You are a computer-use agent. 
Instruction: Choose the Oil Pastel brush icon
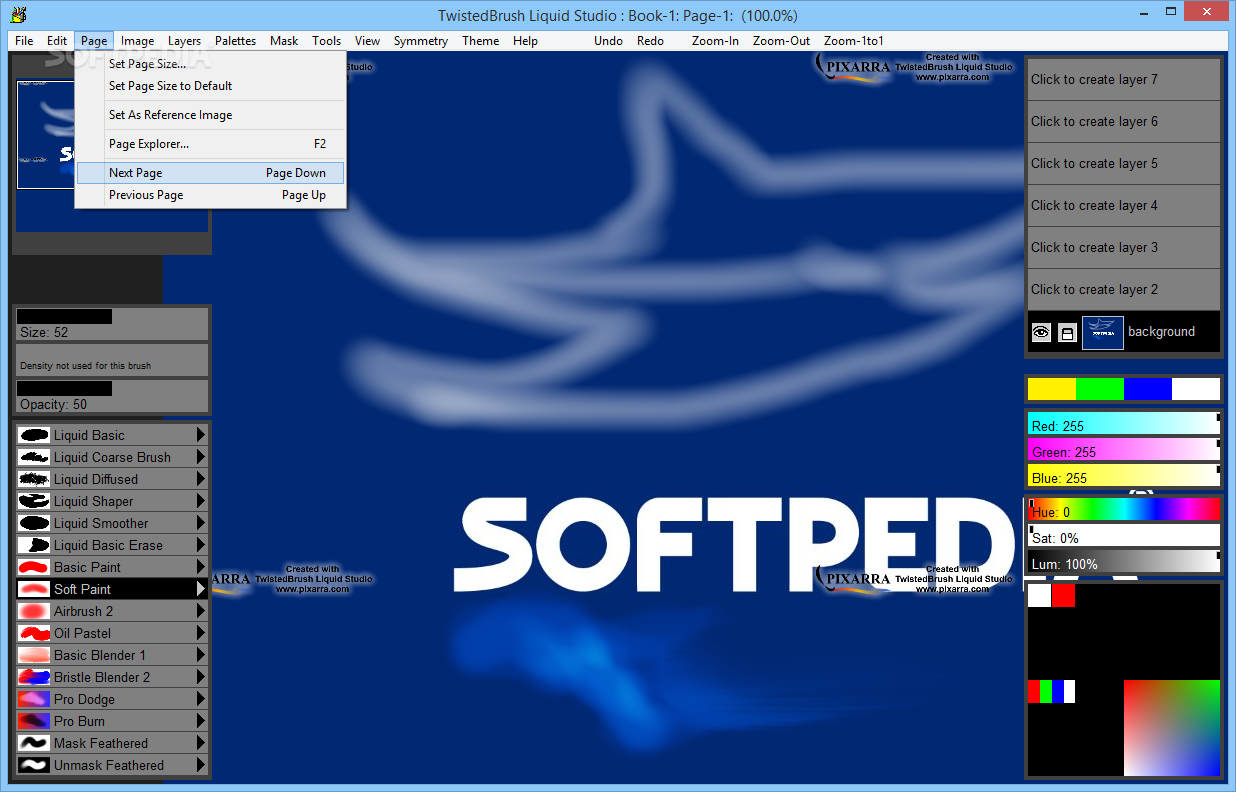[x=34, y=633]
